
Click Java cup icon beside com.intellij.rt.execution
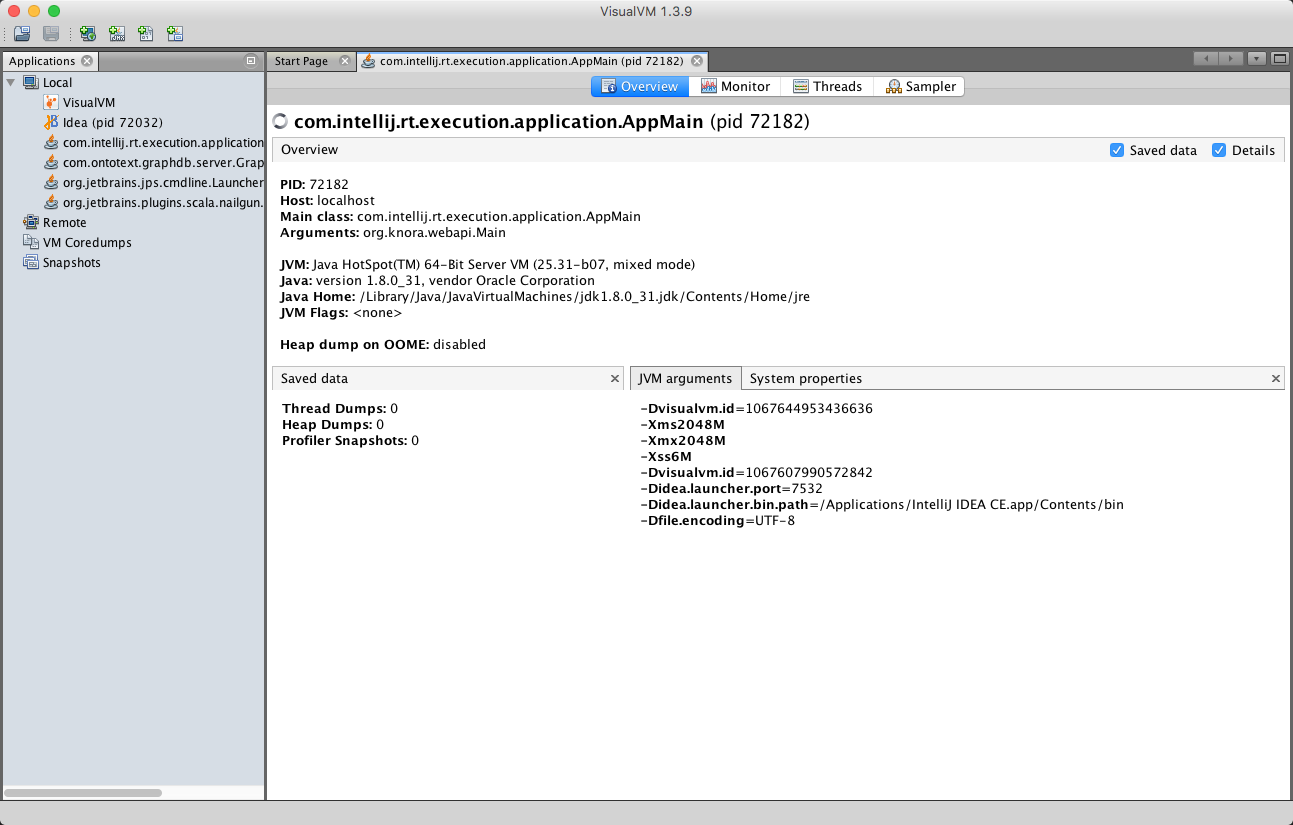click(51, 142)
